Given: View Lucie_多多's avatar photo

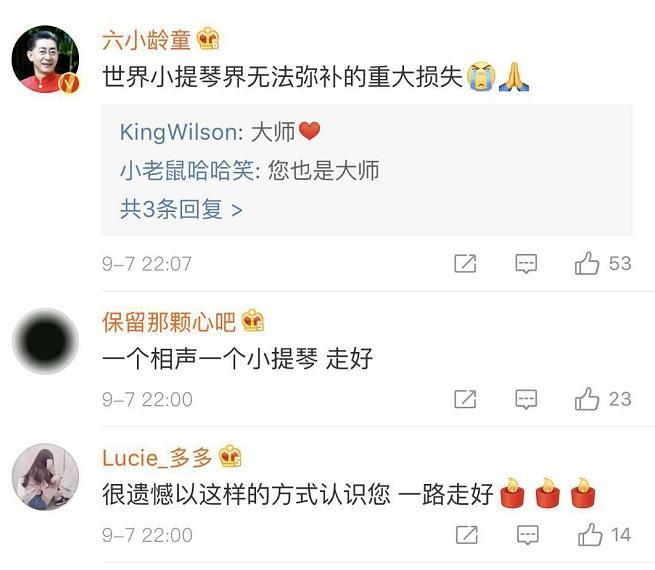Looking at the screenshot, I should (x=46, y=477).
